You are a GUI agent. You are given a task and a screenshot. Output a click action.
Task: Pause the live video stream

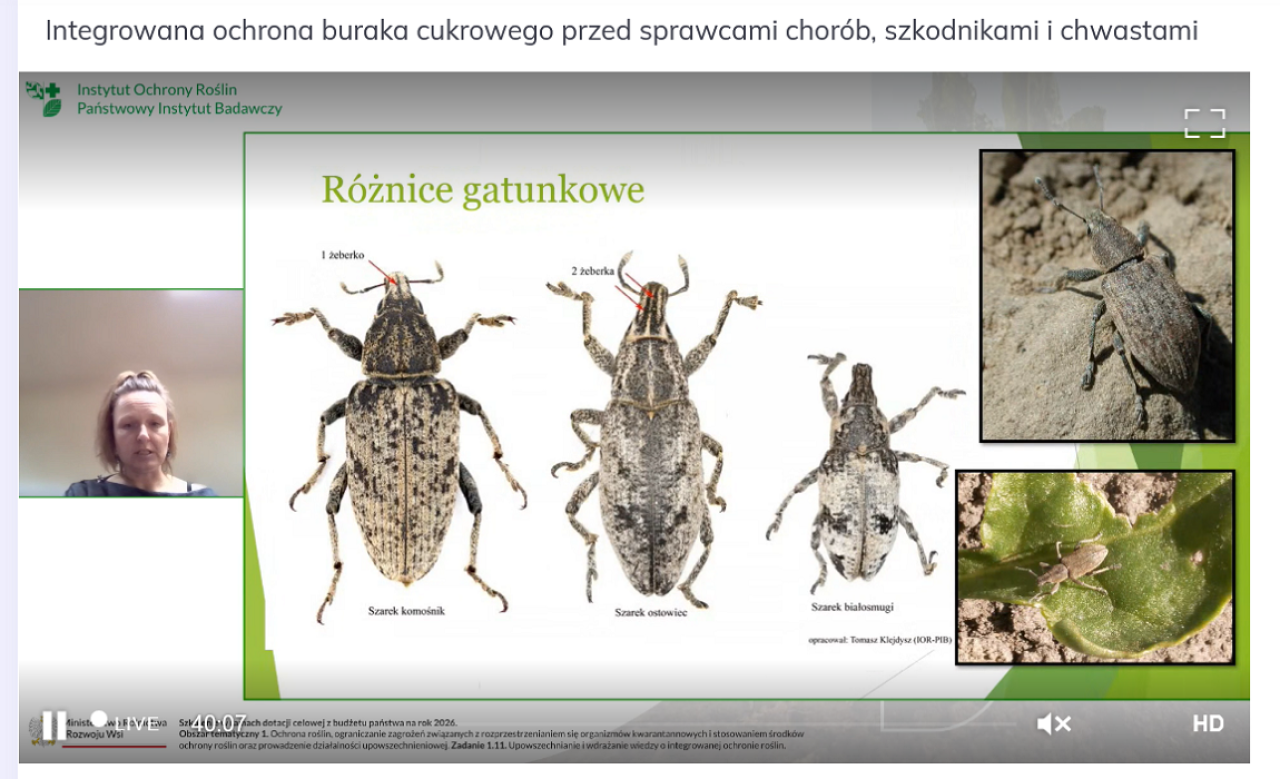click(53, 724)
